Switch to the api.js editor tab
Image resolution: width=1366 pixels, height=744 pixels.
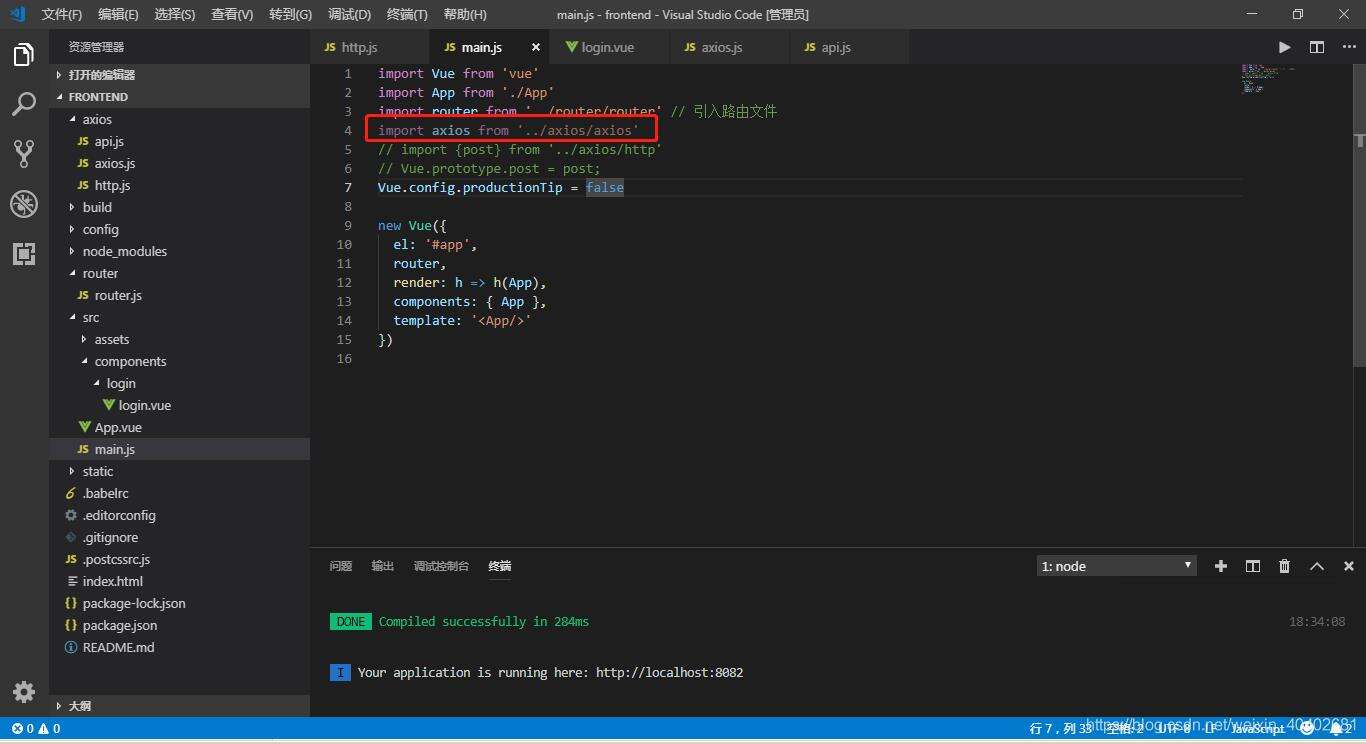point(849,47)
